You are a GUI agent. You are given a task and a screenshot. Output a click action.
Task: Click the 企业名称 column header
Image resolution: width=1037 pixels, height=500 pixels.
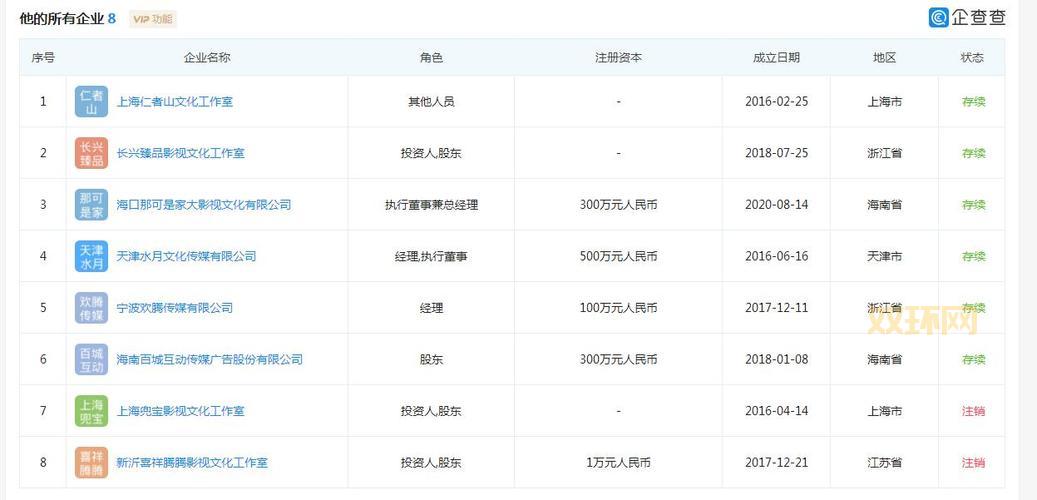tap(207, 58)
